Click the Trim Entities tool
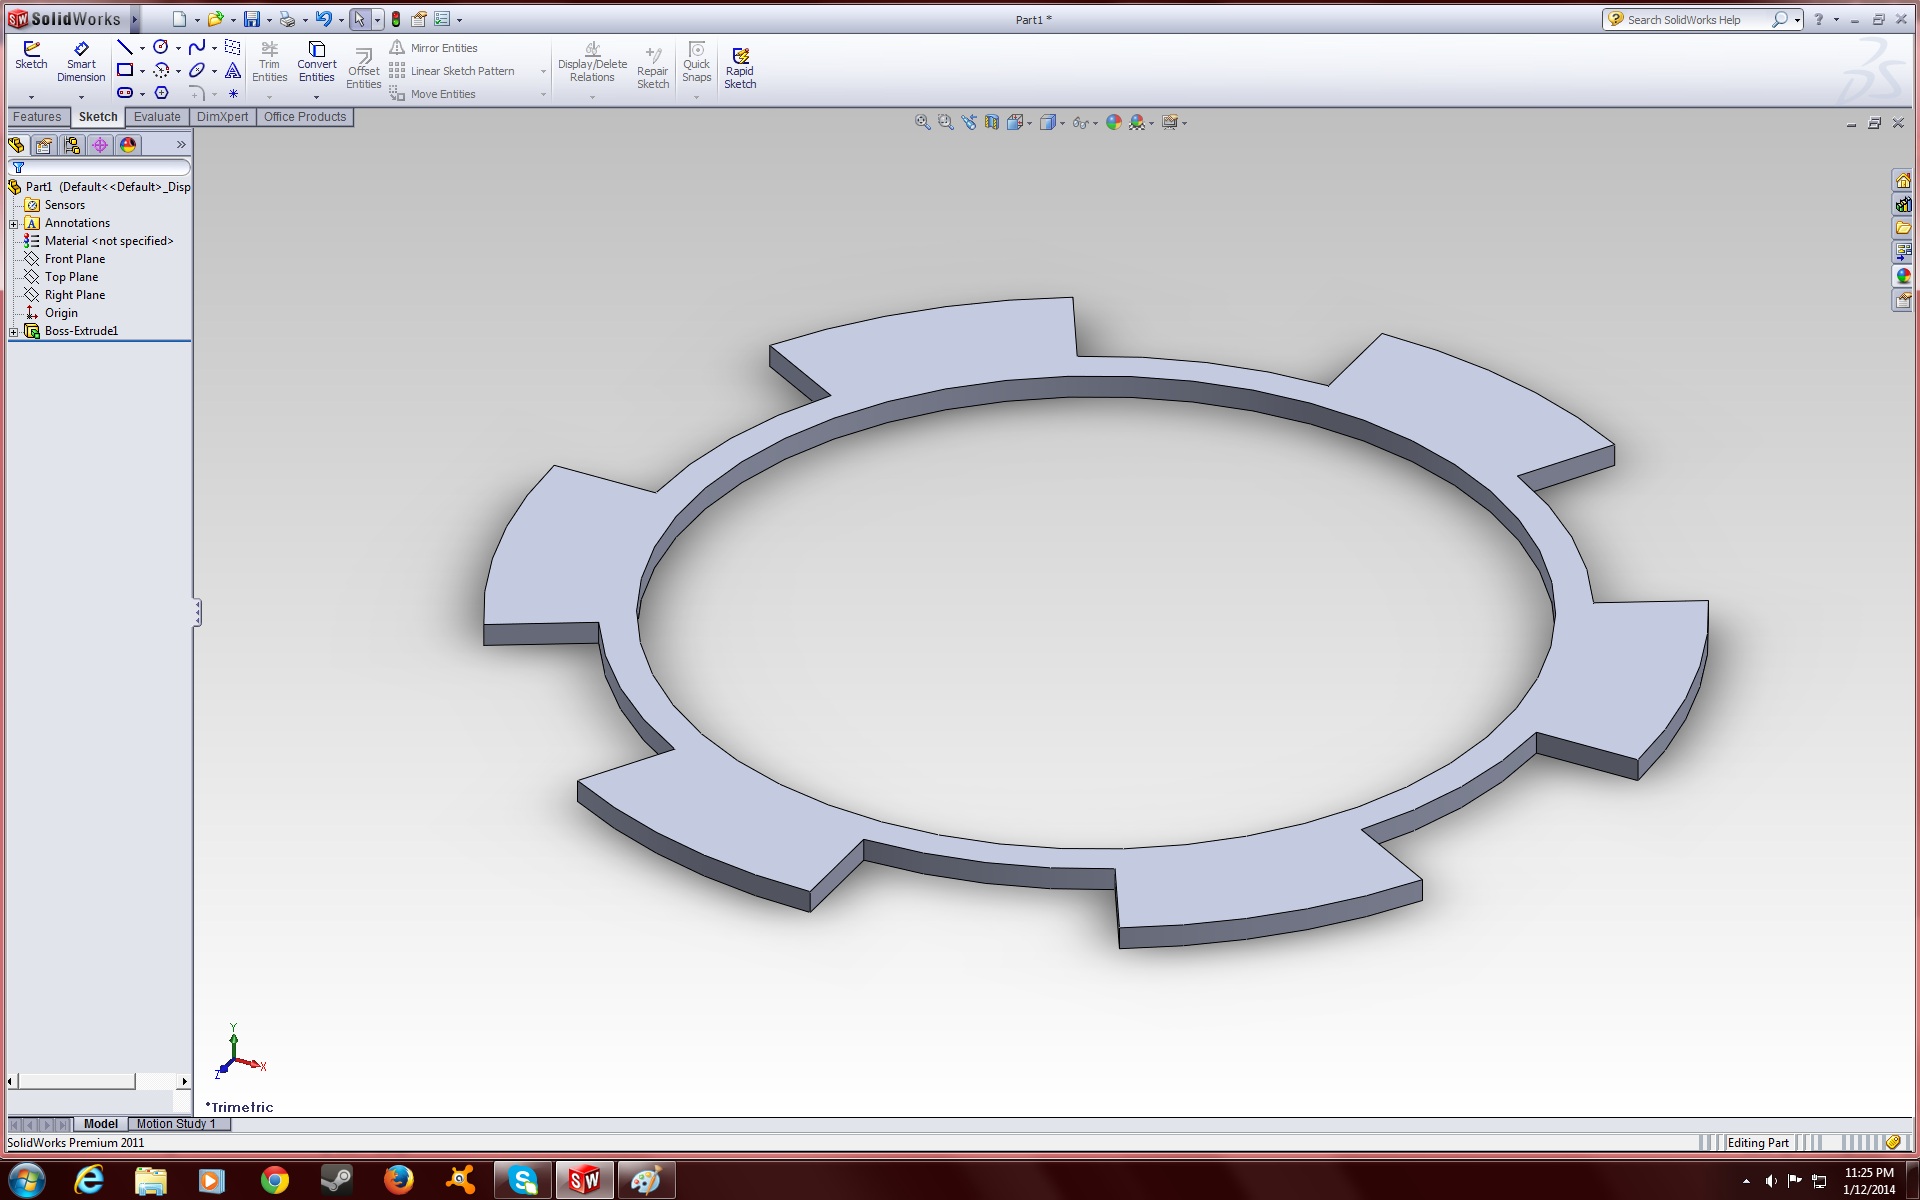Viewport: 1920px width, 1200px height. pyautogui.click(x=269, y=62)
